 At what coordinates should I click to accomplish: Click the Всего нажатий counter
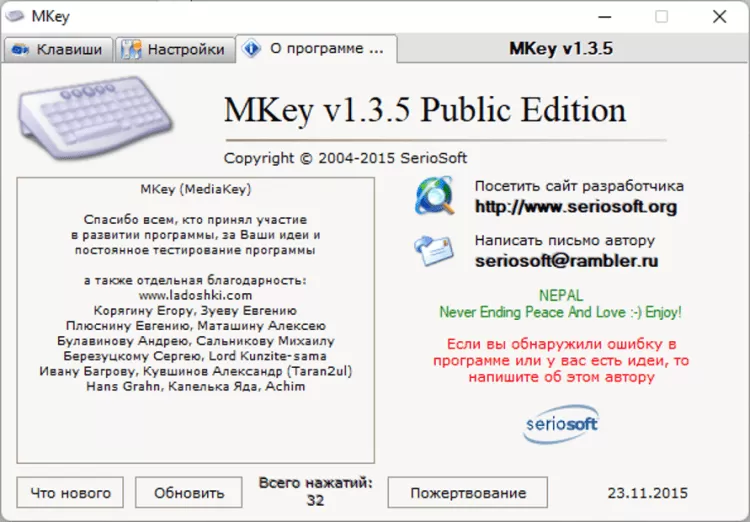click(x=315, y=491)
